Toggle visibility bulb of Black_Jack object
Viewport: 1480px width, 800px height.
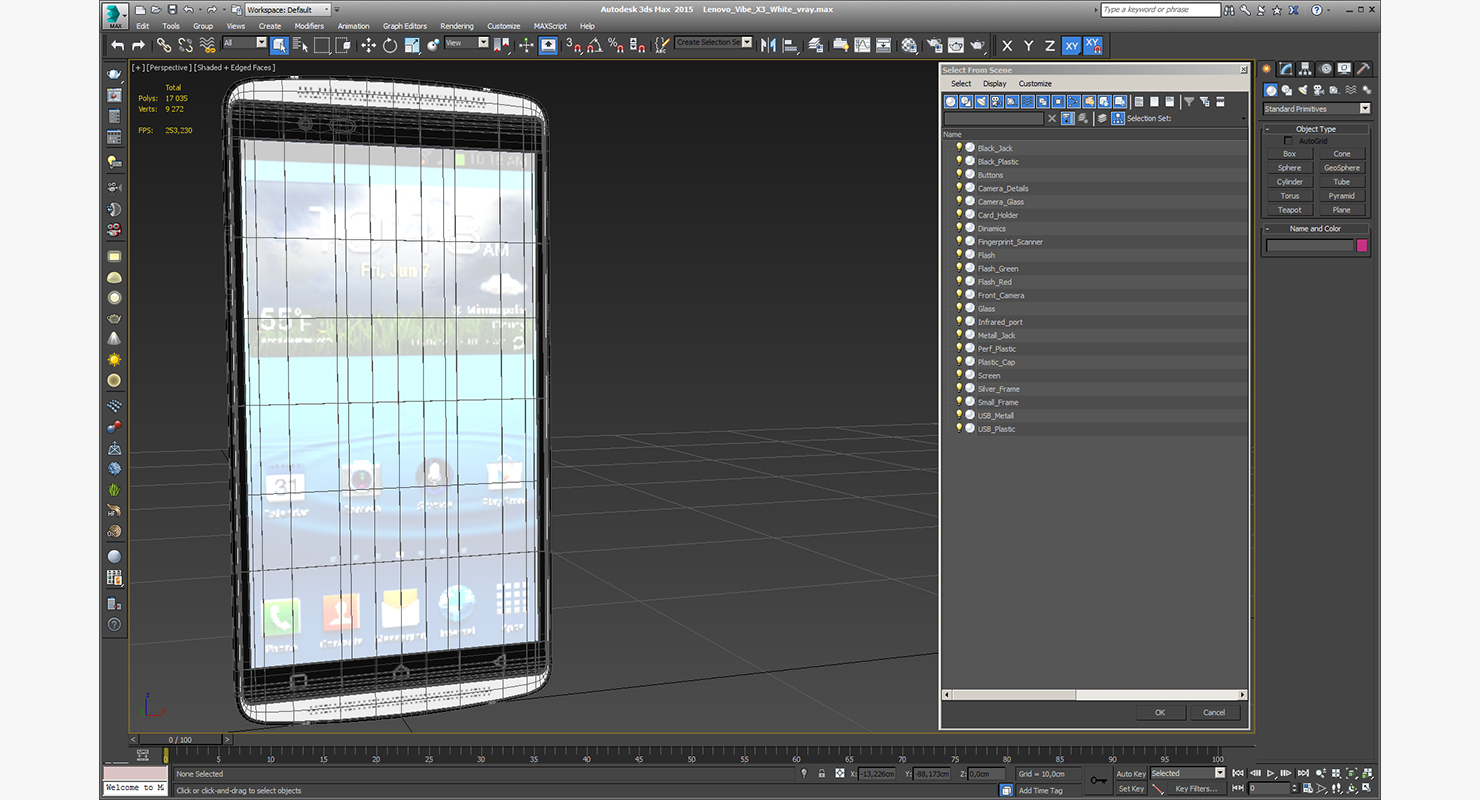[x=958, y=147]
